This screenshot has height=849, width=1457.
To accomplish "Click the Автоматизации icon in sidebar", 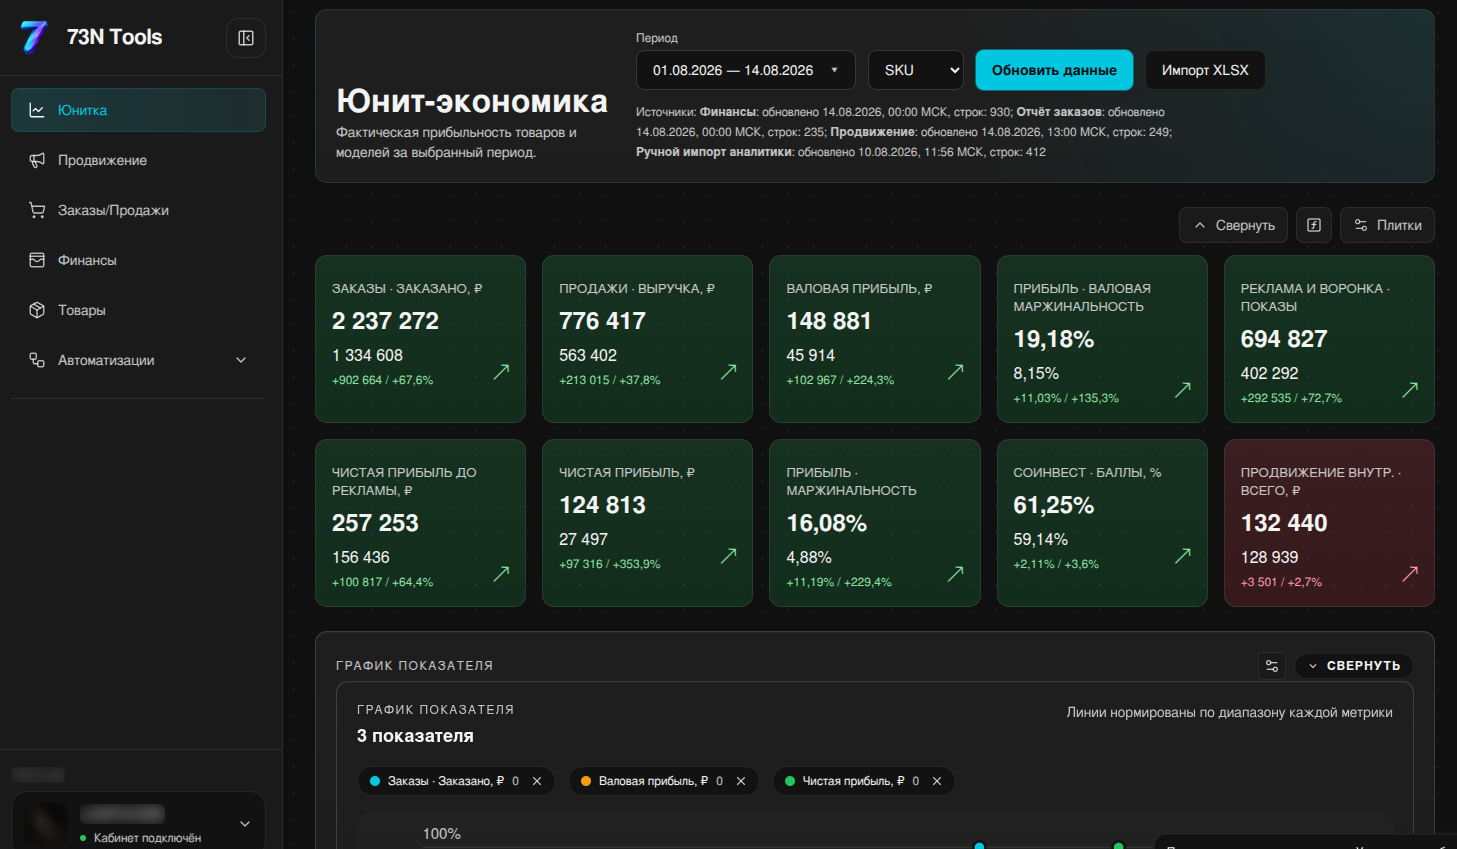I will click(x=37, y=360).
